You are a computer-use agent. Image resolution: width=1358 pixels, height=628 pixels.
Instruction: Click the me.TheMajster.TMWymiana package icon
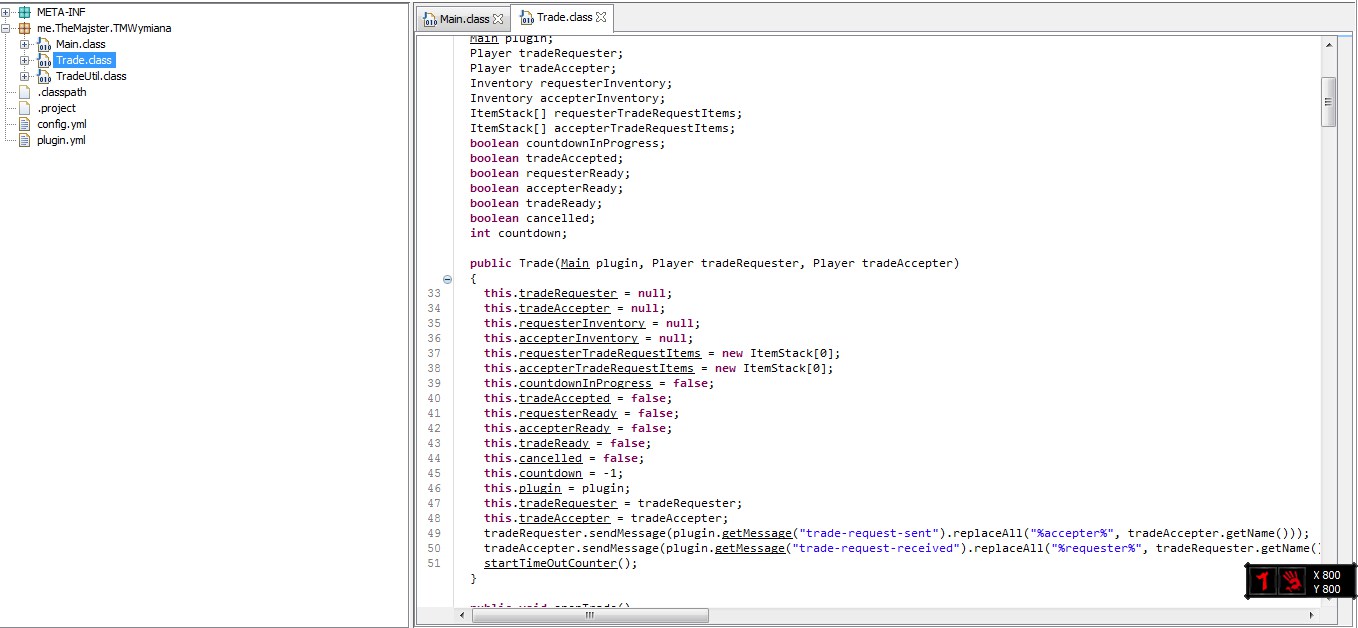pyautogui.click(x=25, y=28)
